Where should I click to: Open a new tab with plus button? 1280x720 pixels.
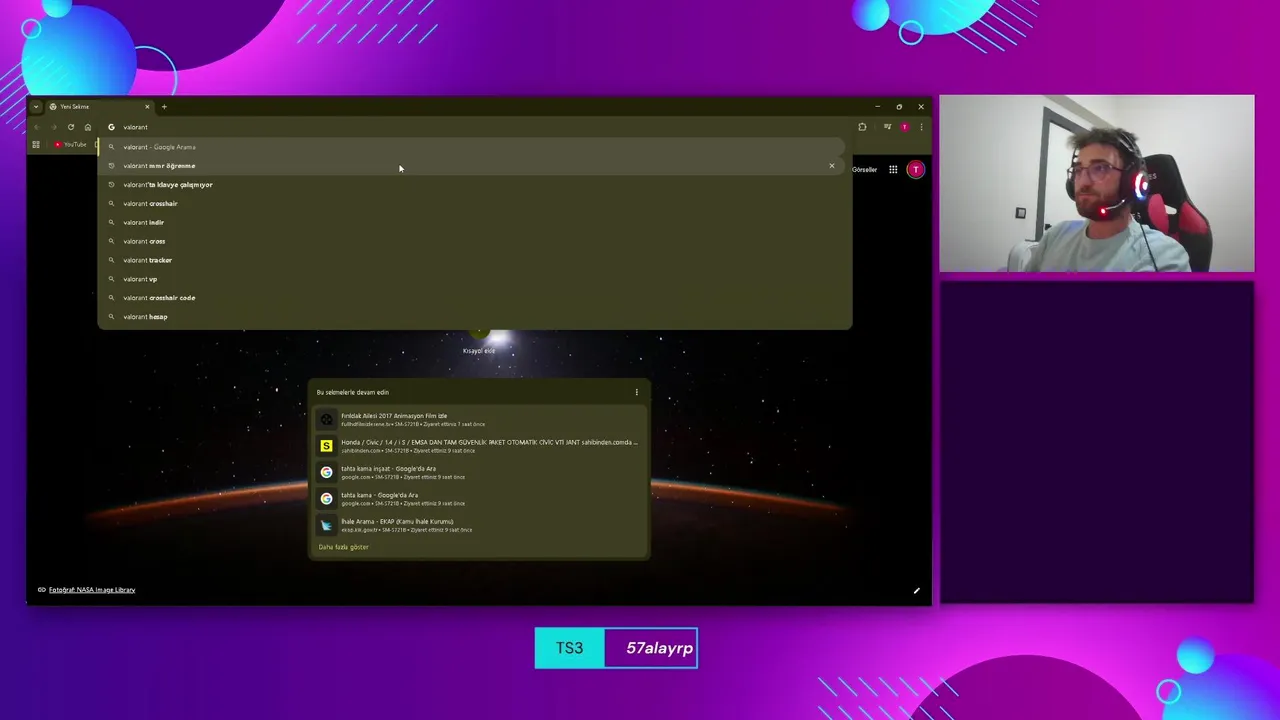coord(164,106)
